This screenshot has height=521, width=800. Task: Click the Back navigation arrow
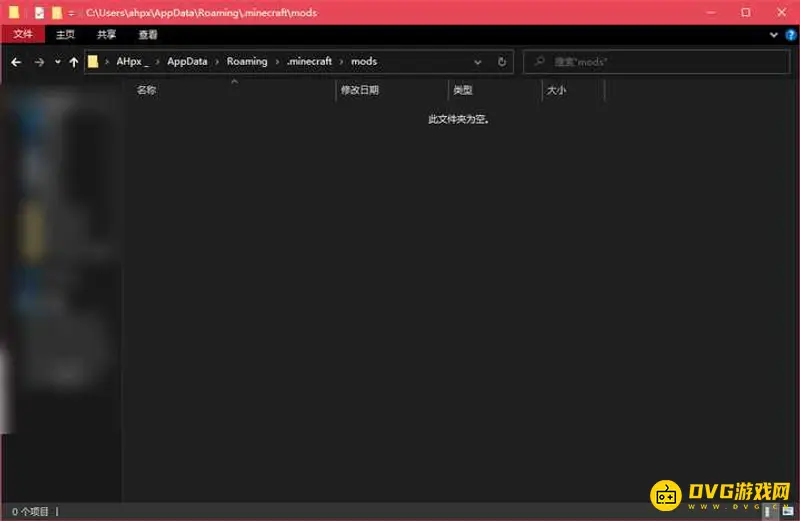[x=16, y=62]
